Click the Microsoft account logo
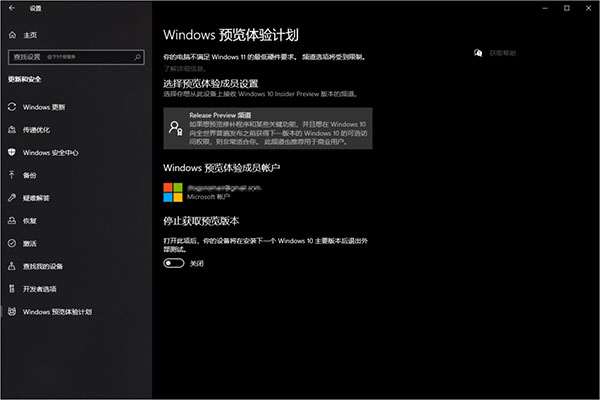Screen dimensions: 600x400 [173, 192]
